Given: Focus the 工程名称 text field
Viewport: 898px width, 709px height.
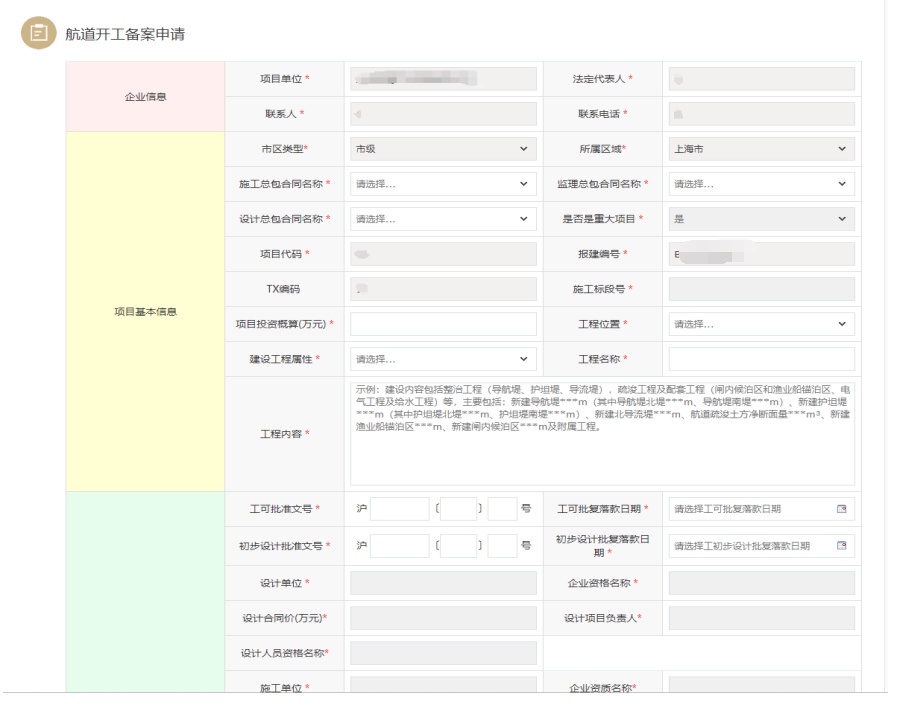Looking at the screenshot, I should click(761, 359).
